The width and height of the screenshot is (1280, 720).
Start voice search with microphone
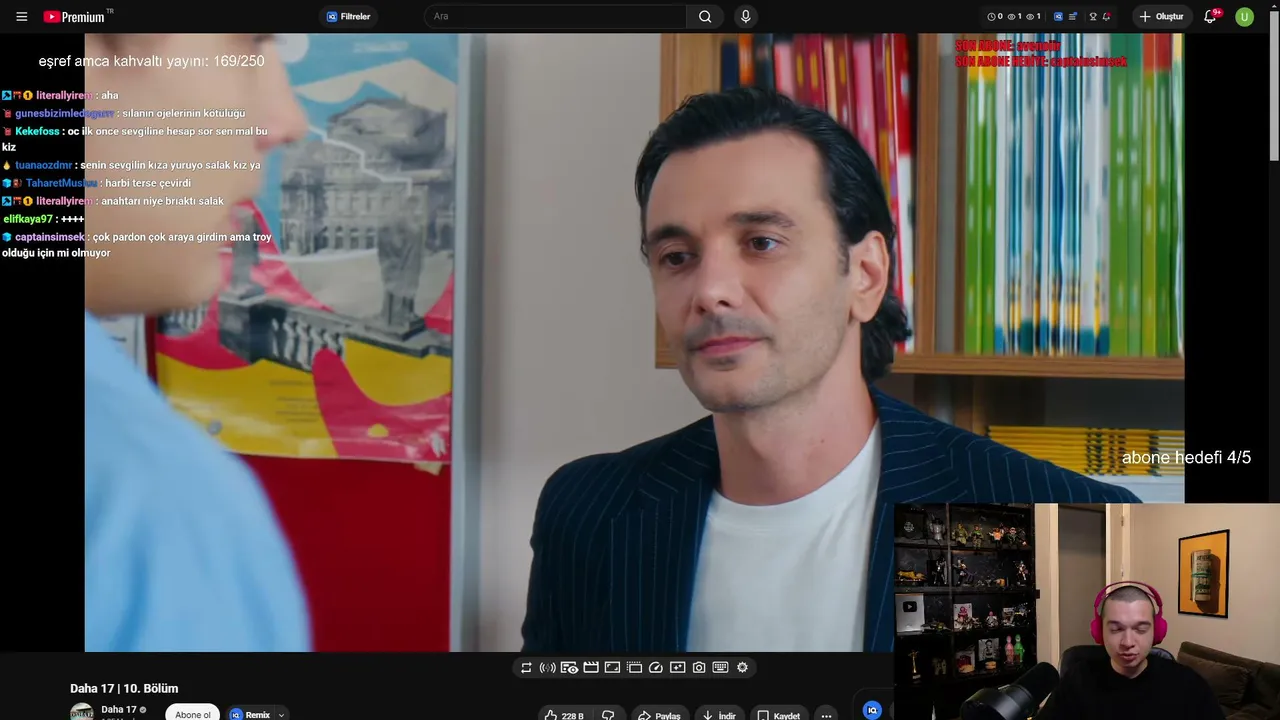[x=745, y=17]
